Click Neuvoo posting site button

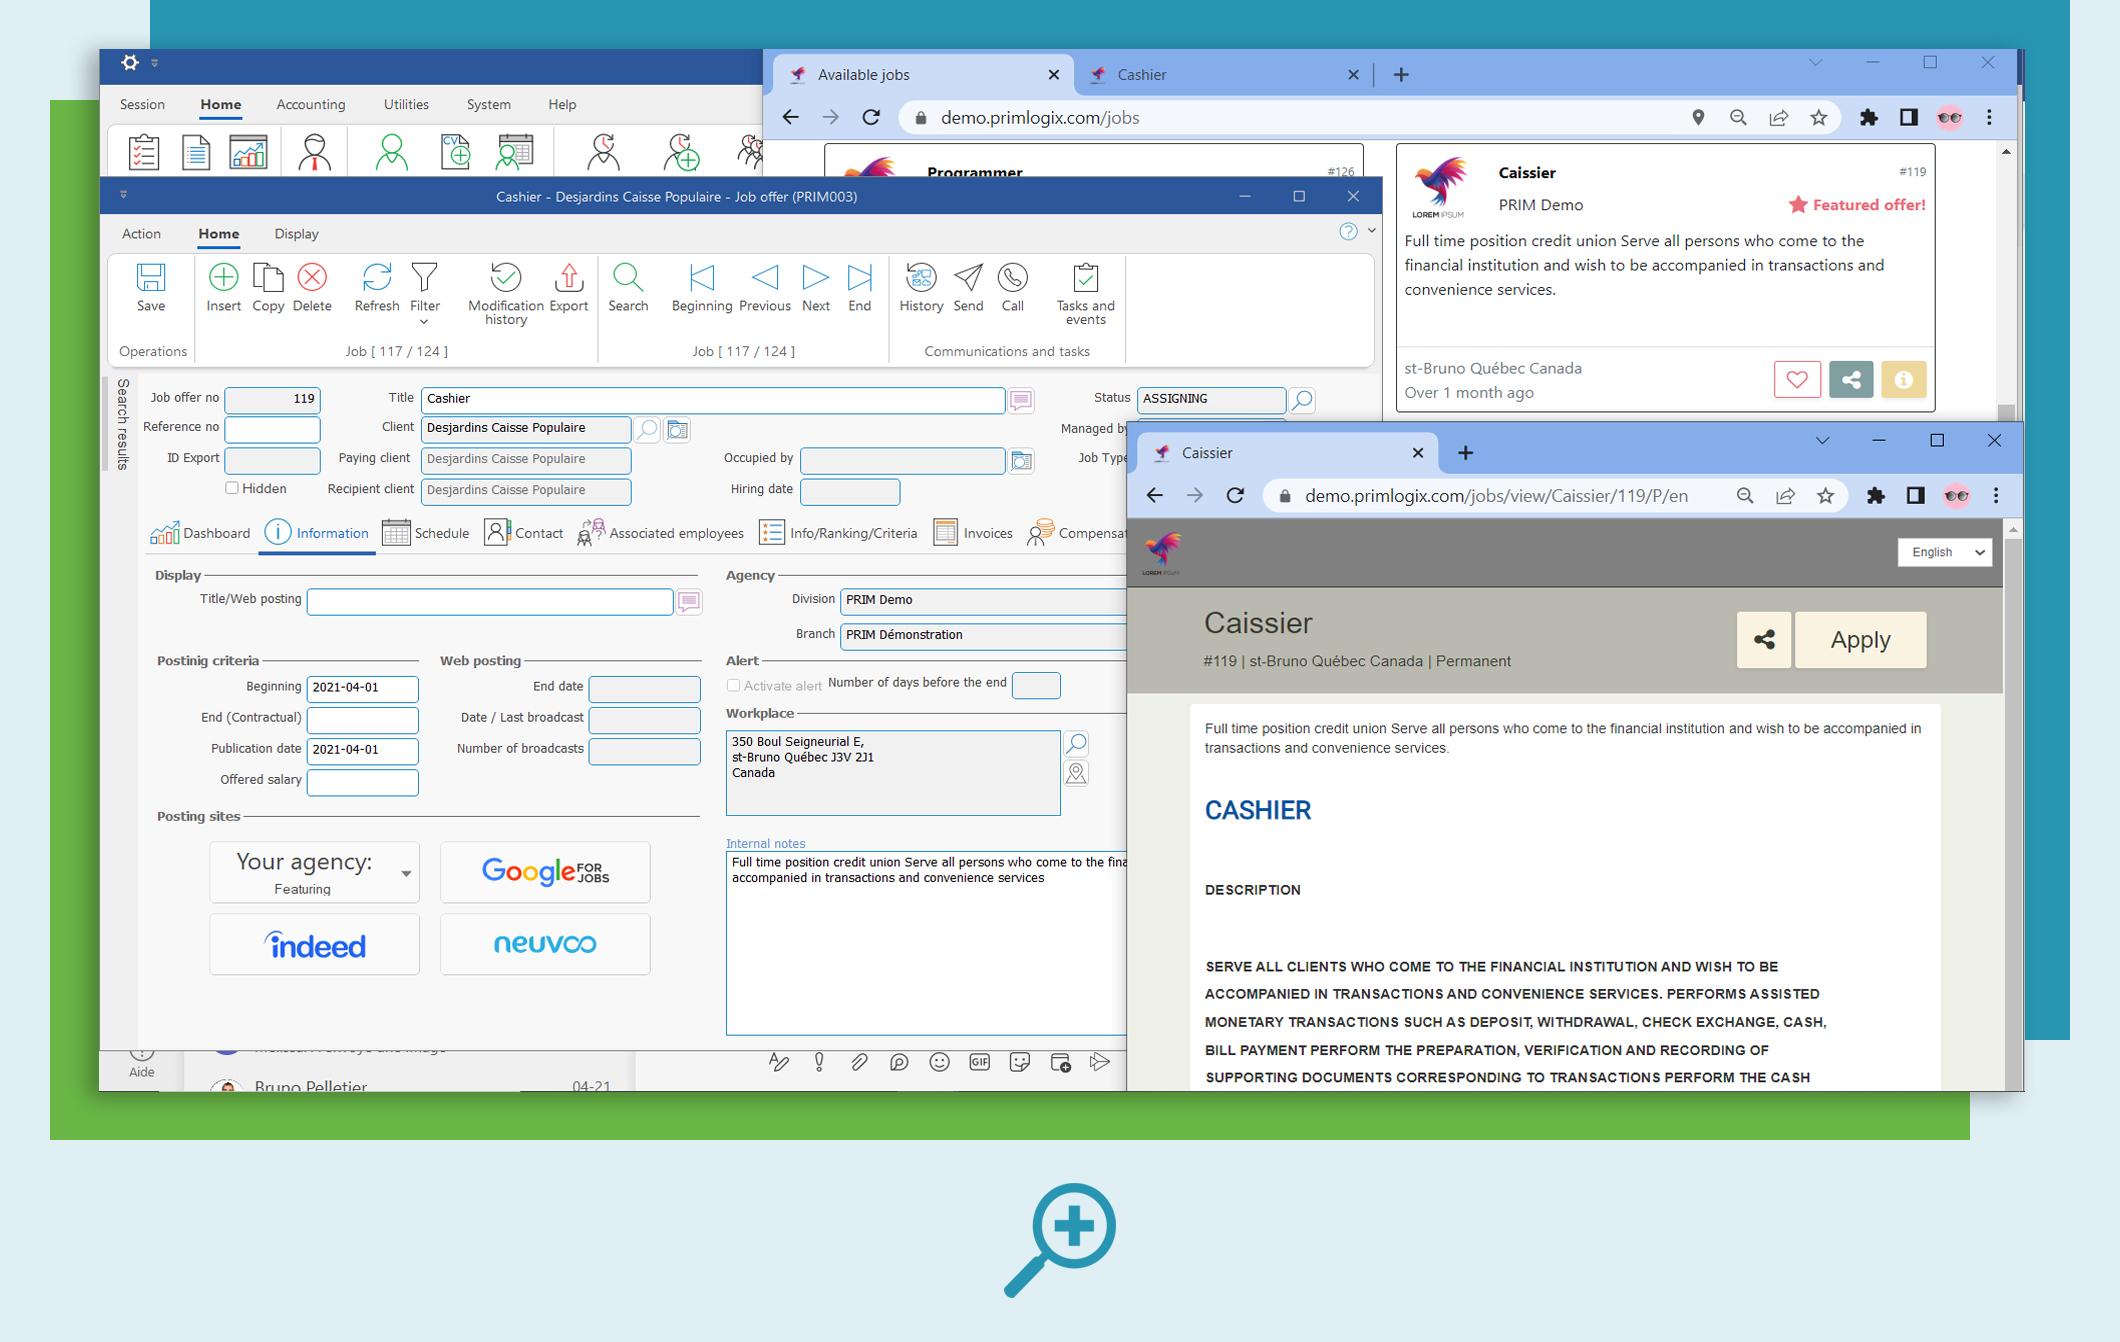pos(545,944)
